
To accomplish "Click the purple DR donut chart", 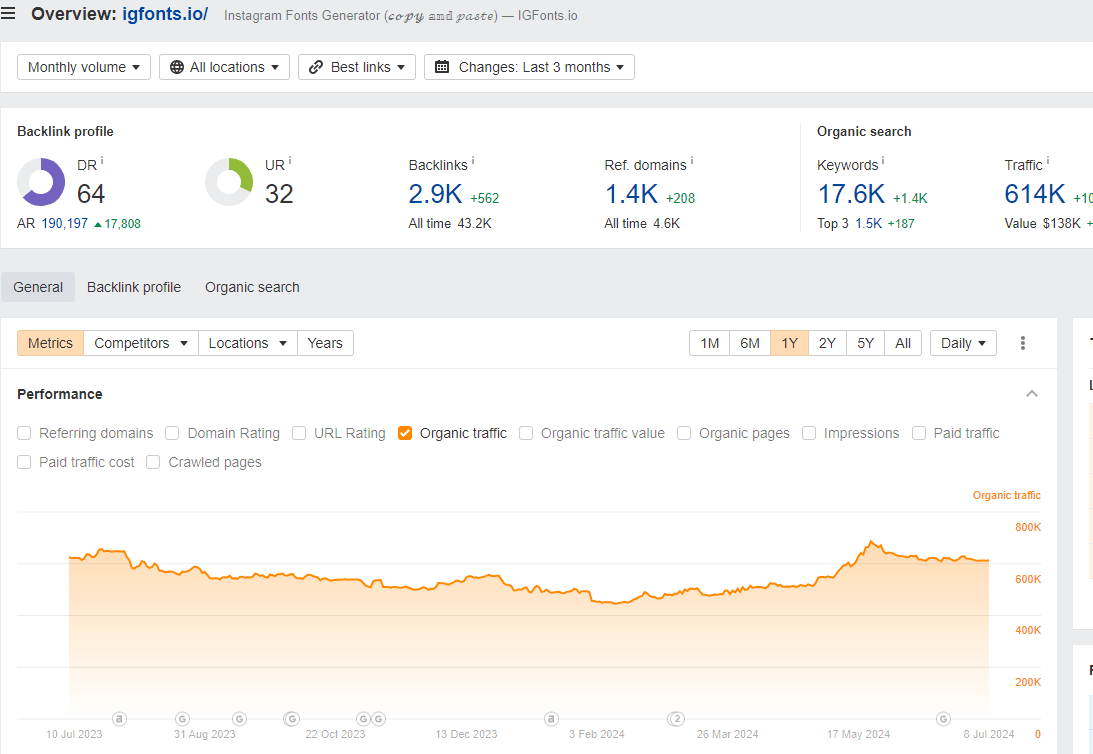I will (41, 182).
